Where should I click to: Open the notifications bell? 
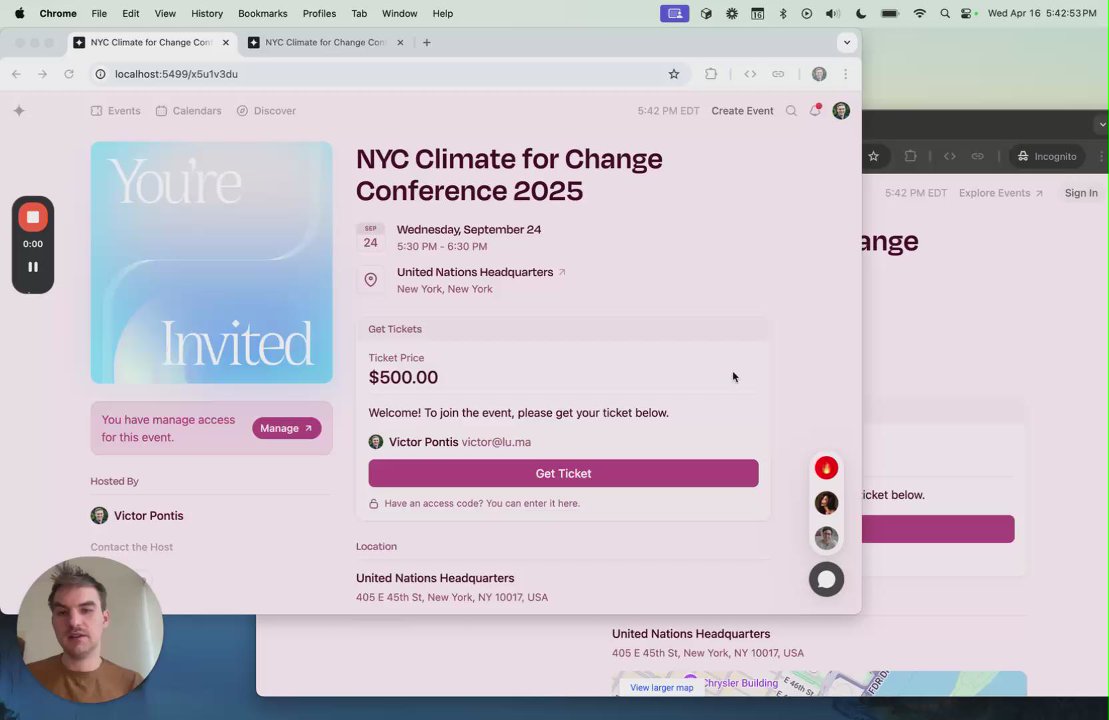pos(815,110)
